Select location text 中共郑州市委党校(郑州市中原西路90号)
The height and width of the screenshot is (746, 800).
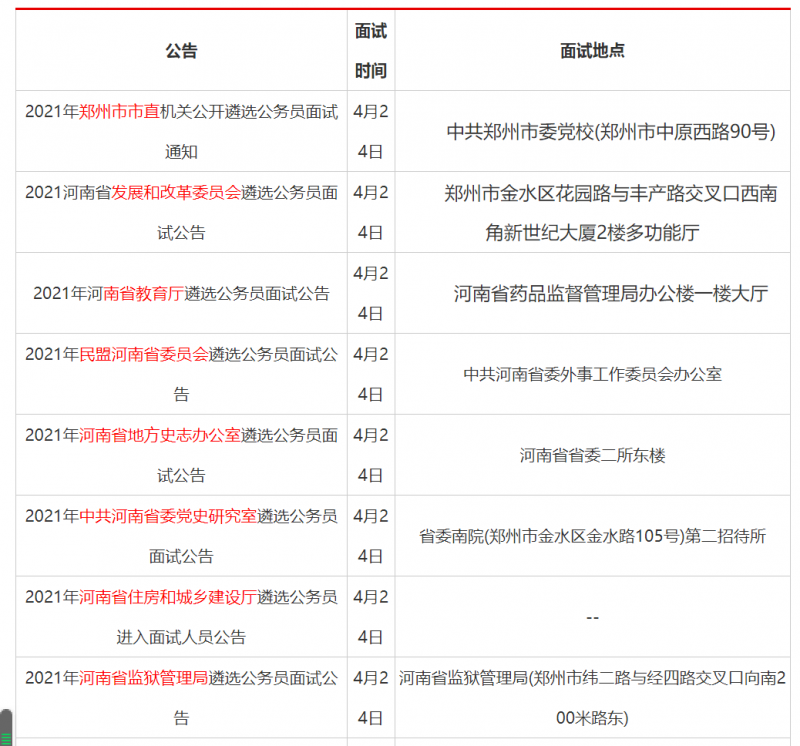click(x=611, y=132)
